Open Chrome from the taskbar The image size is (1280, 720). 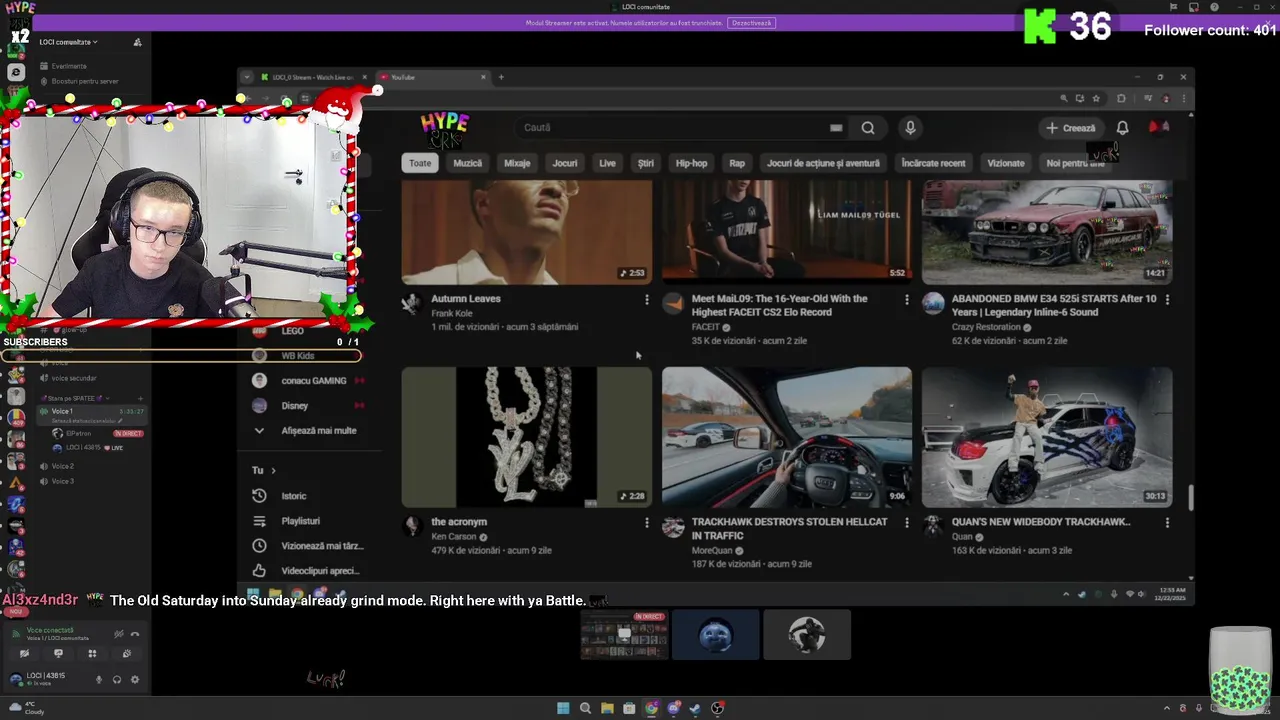(651, 708)
